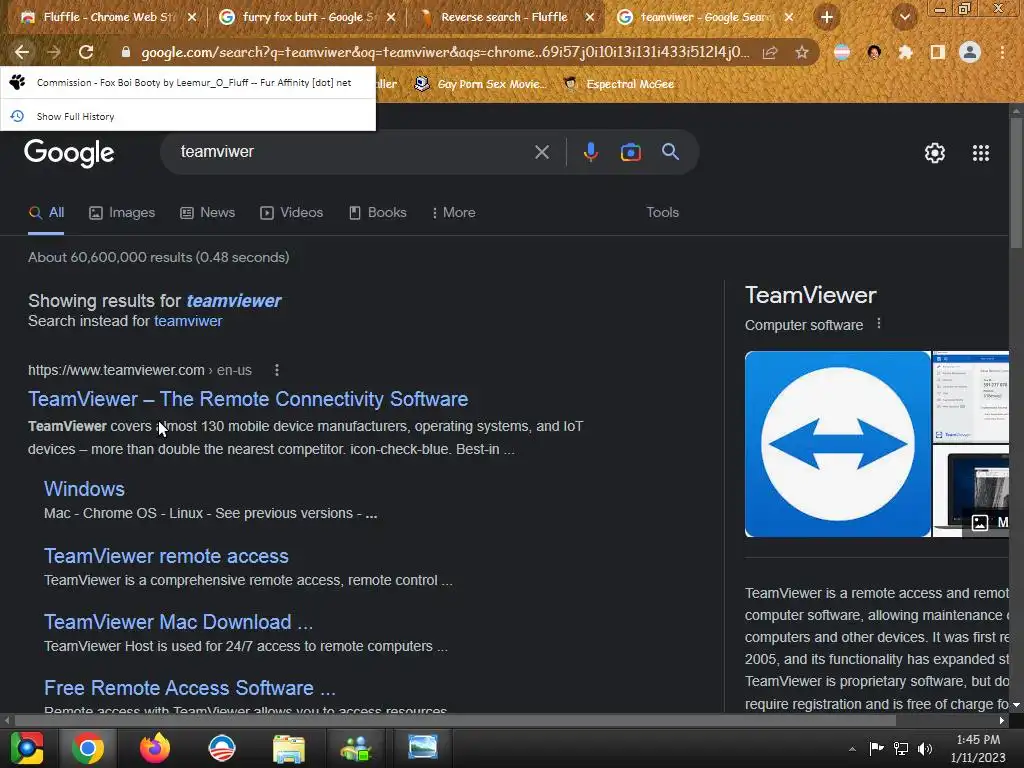The height and width of the screenshot is (768, 1024).
Task: Open a new browser tab
Action: tap(827, 17)
